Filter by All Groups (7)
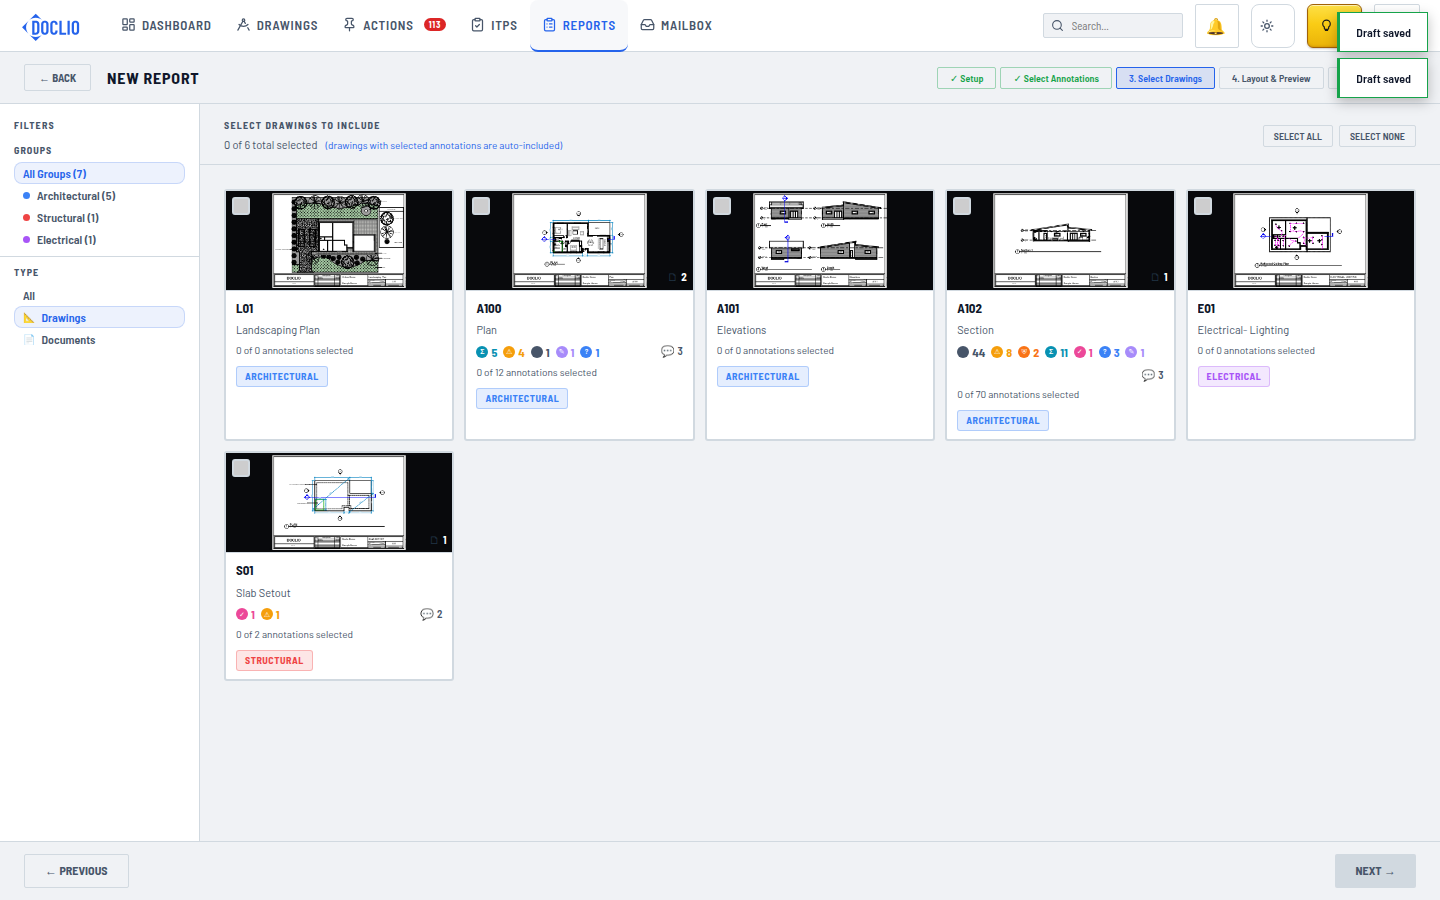The image size is (1440, 900). [99, 174]
